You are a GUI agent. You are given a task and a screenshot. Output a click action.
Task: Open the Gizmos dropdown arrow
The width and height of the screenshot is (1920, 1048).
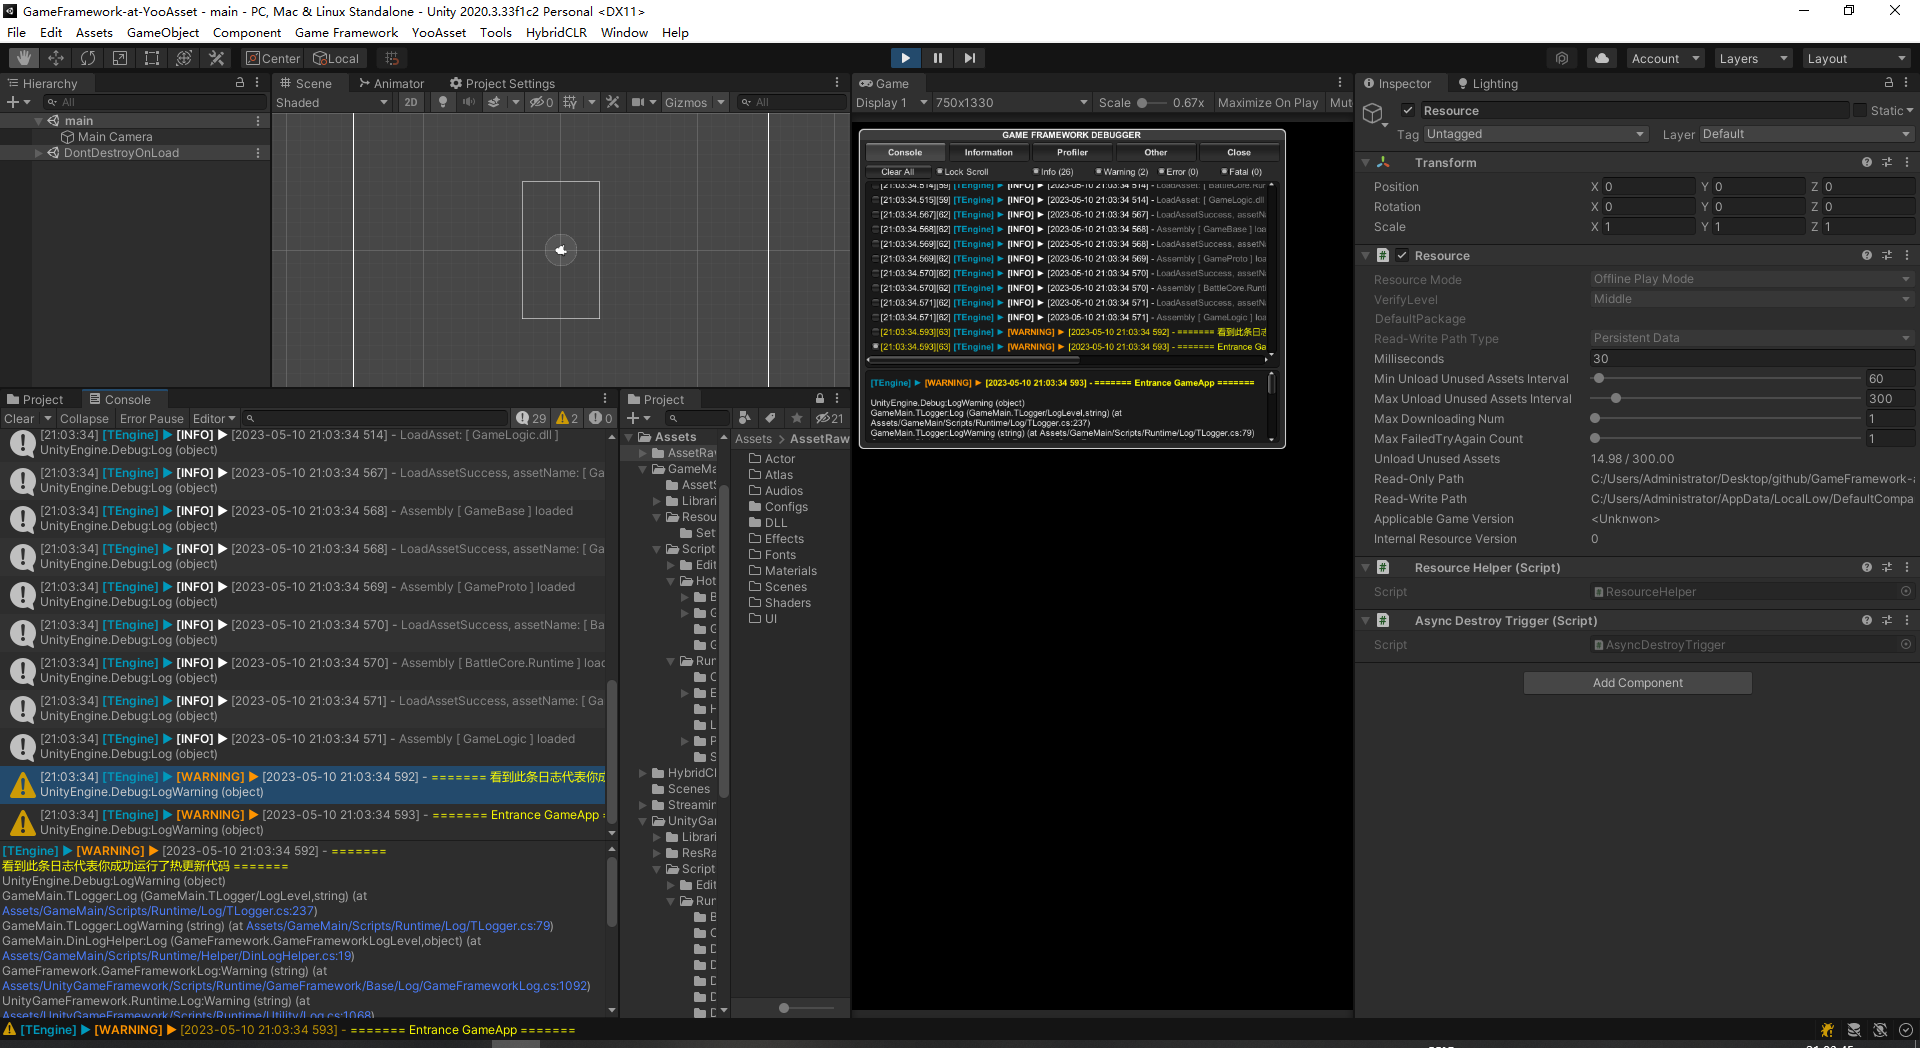pyautogui.click(x=720, y=102)
